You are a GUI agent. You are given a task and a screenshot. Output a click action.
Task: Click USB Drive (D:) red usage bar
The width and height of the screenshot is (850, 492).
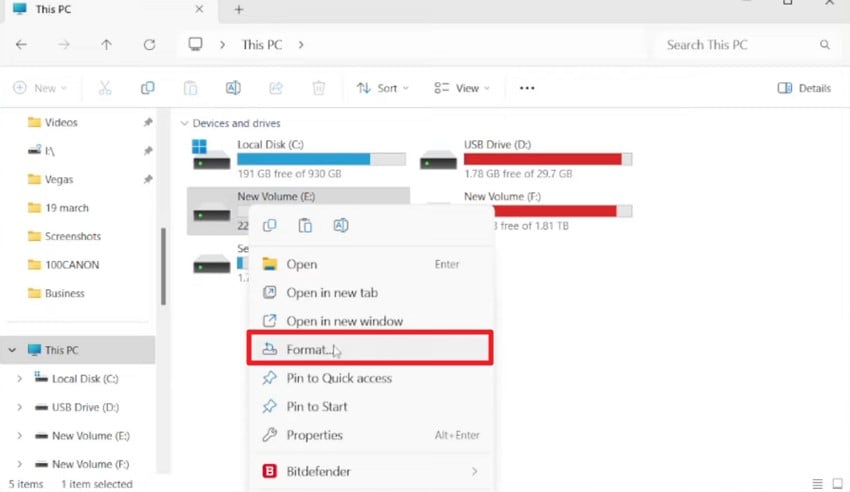[548, 159]
